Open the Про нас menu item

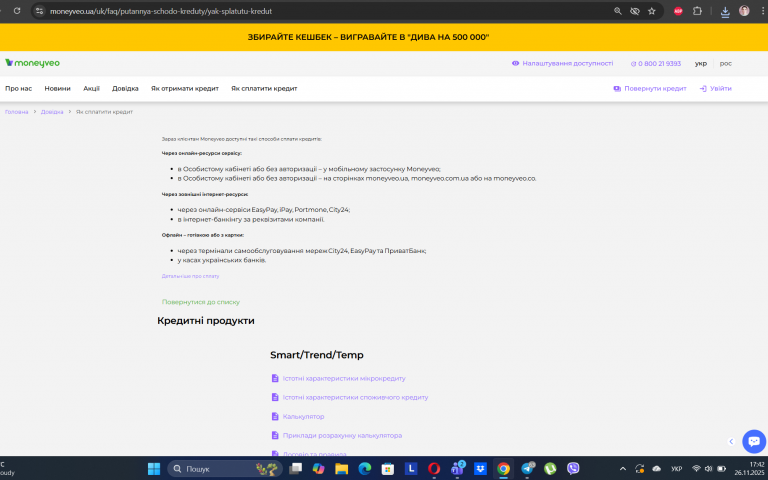pyautogui.click(x=19, y=89)
